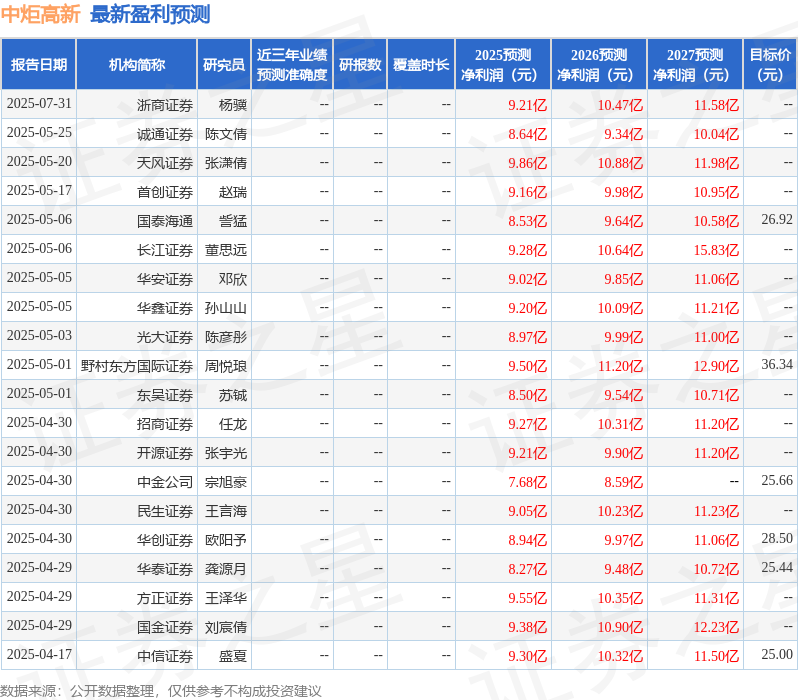Click the 研报数 column header
Viewport: 798px width, 700px height.
pos(360,64)
